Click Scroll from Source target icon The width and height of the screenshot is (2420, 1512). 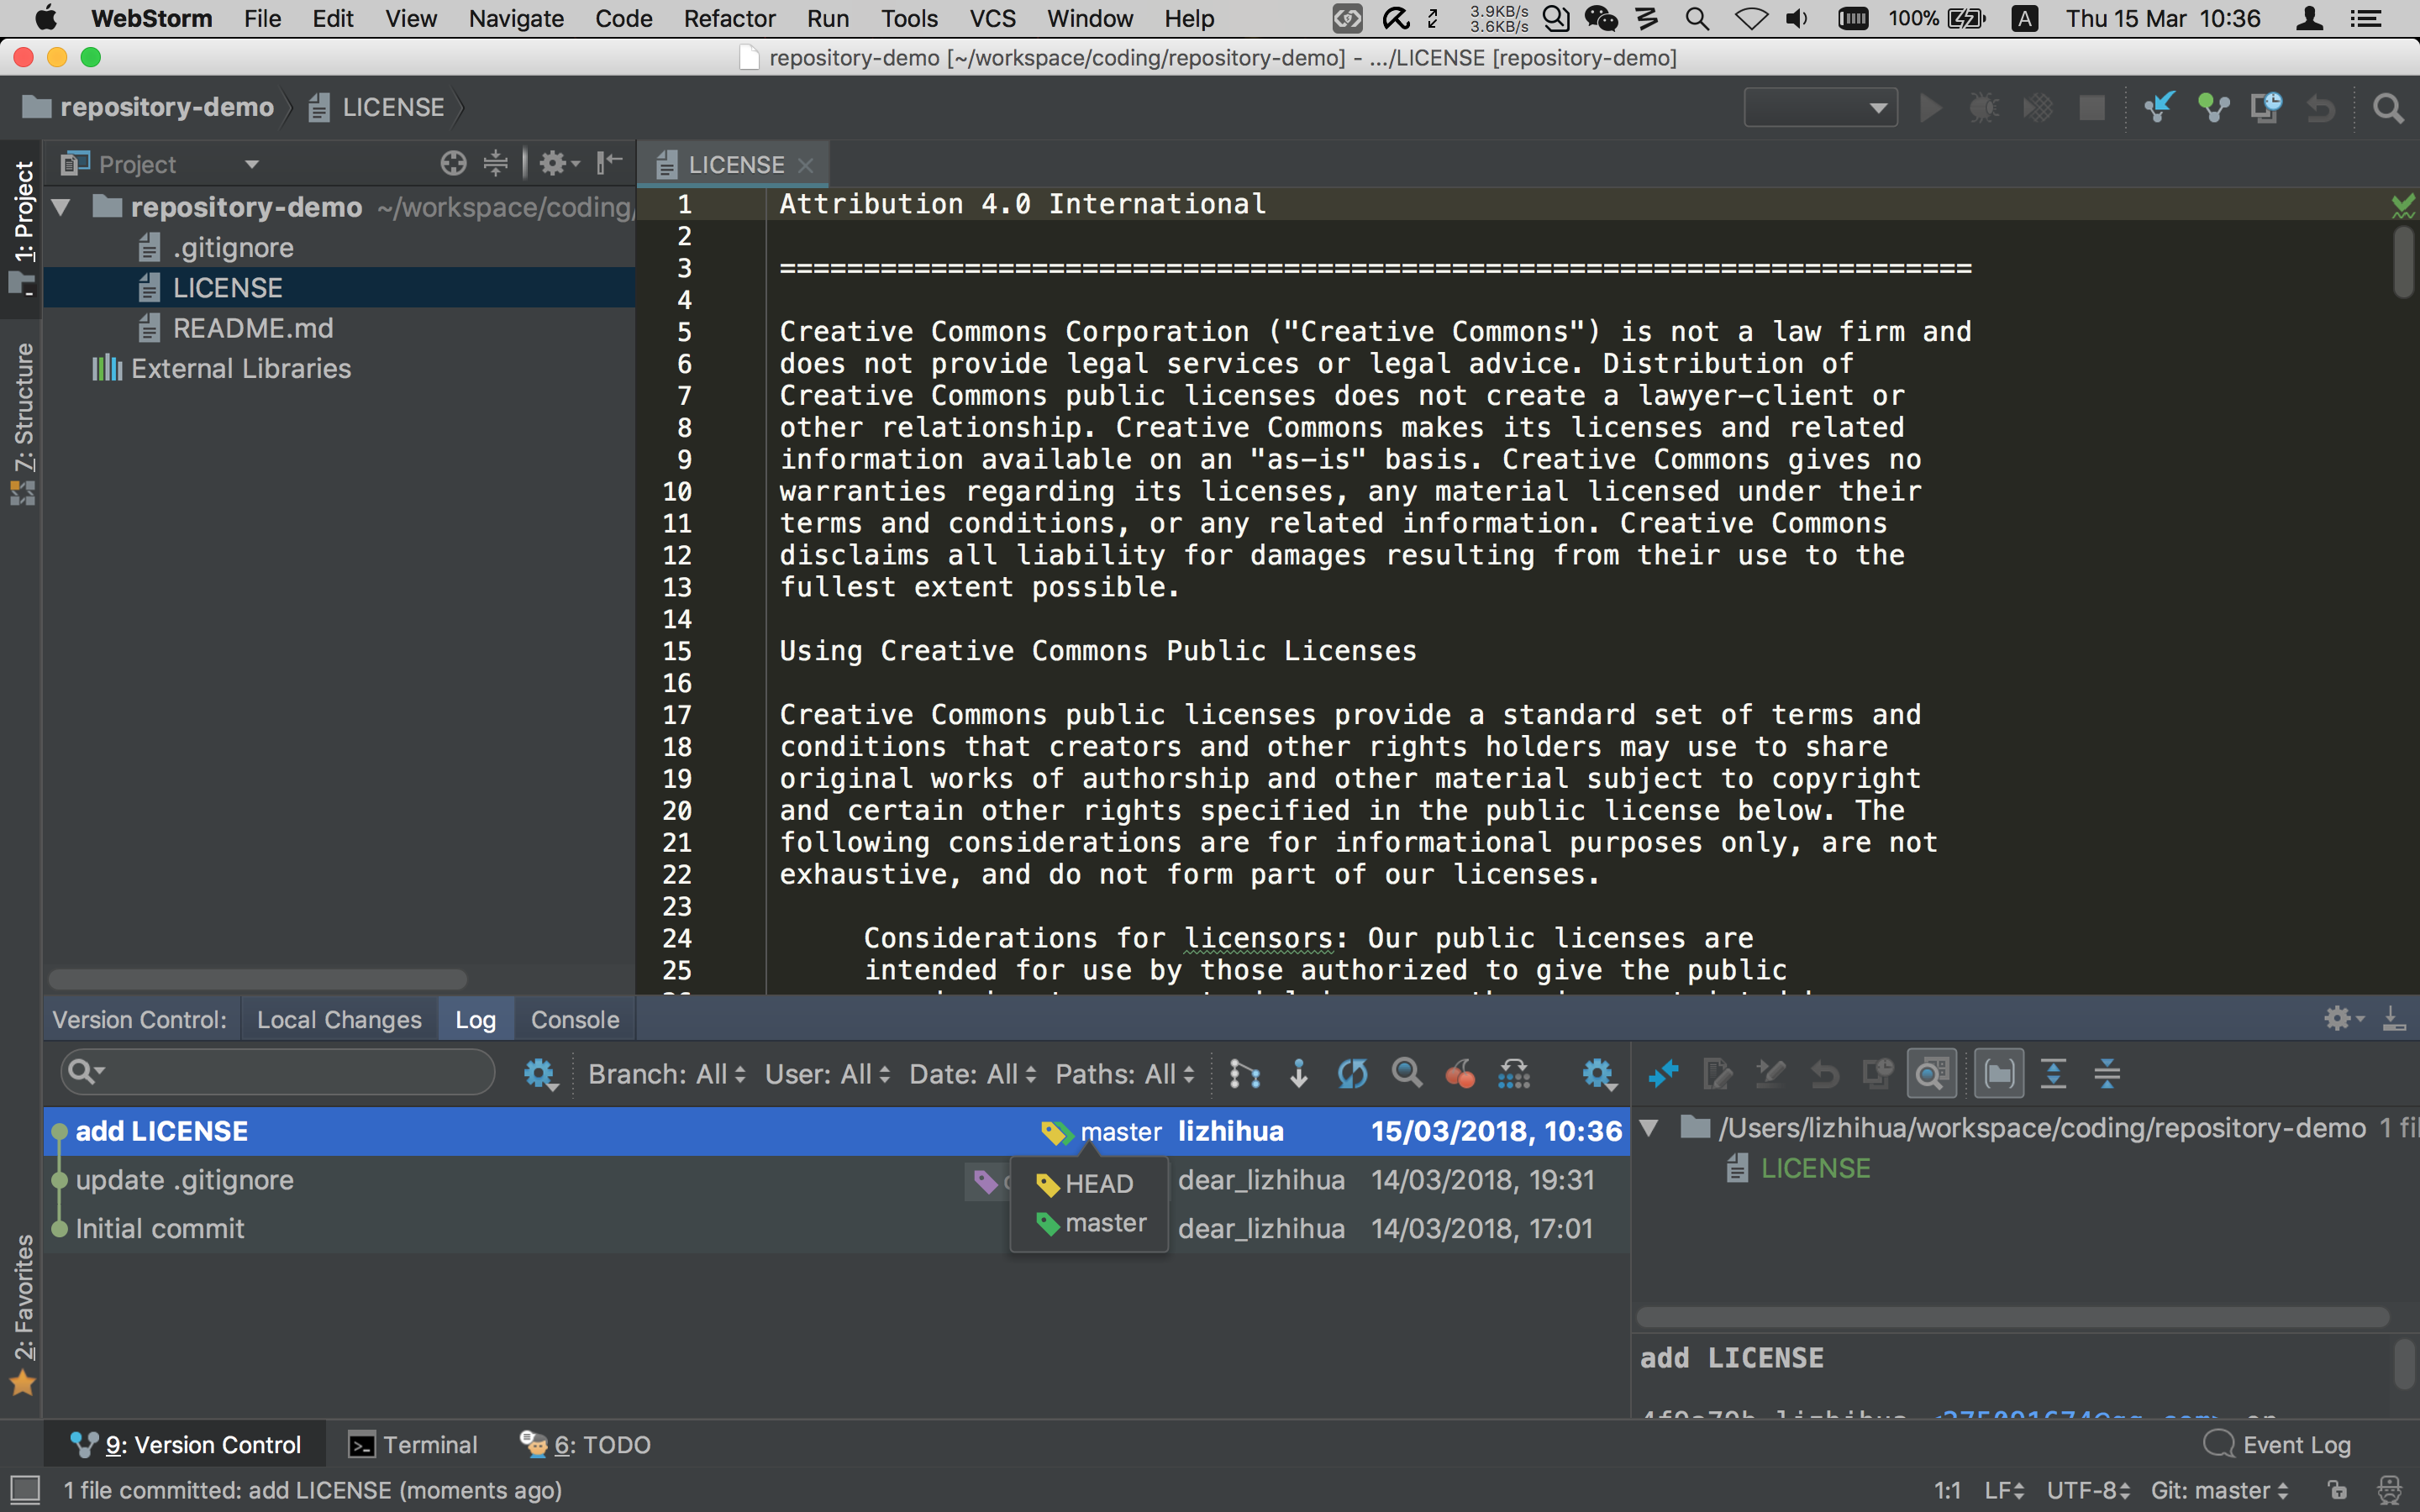[454, 163]
